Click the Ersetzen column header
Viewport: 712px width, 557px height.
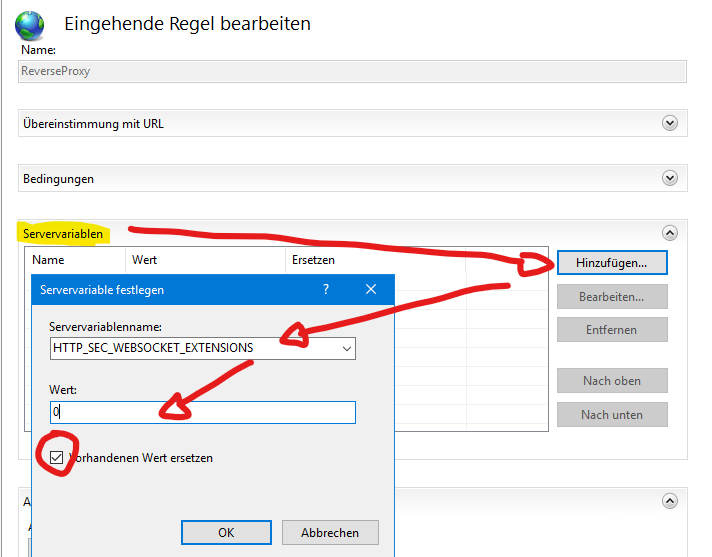[313, 260]
